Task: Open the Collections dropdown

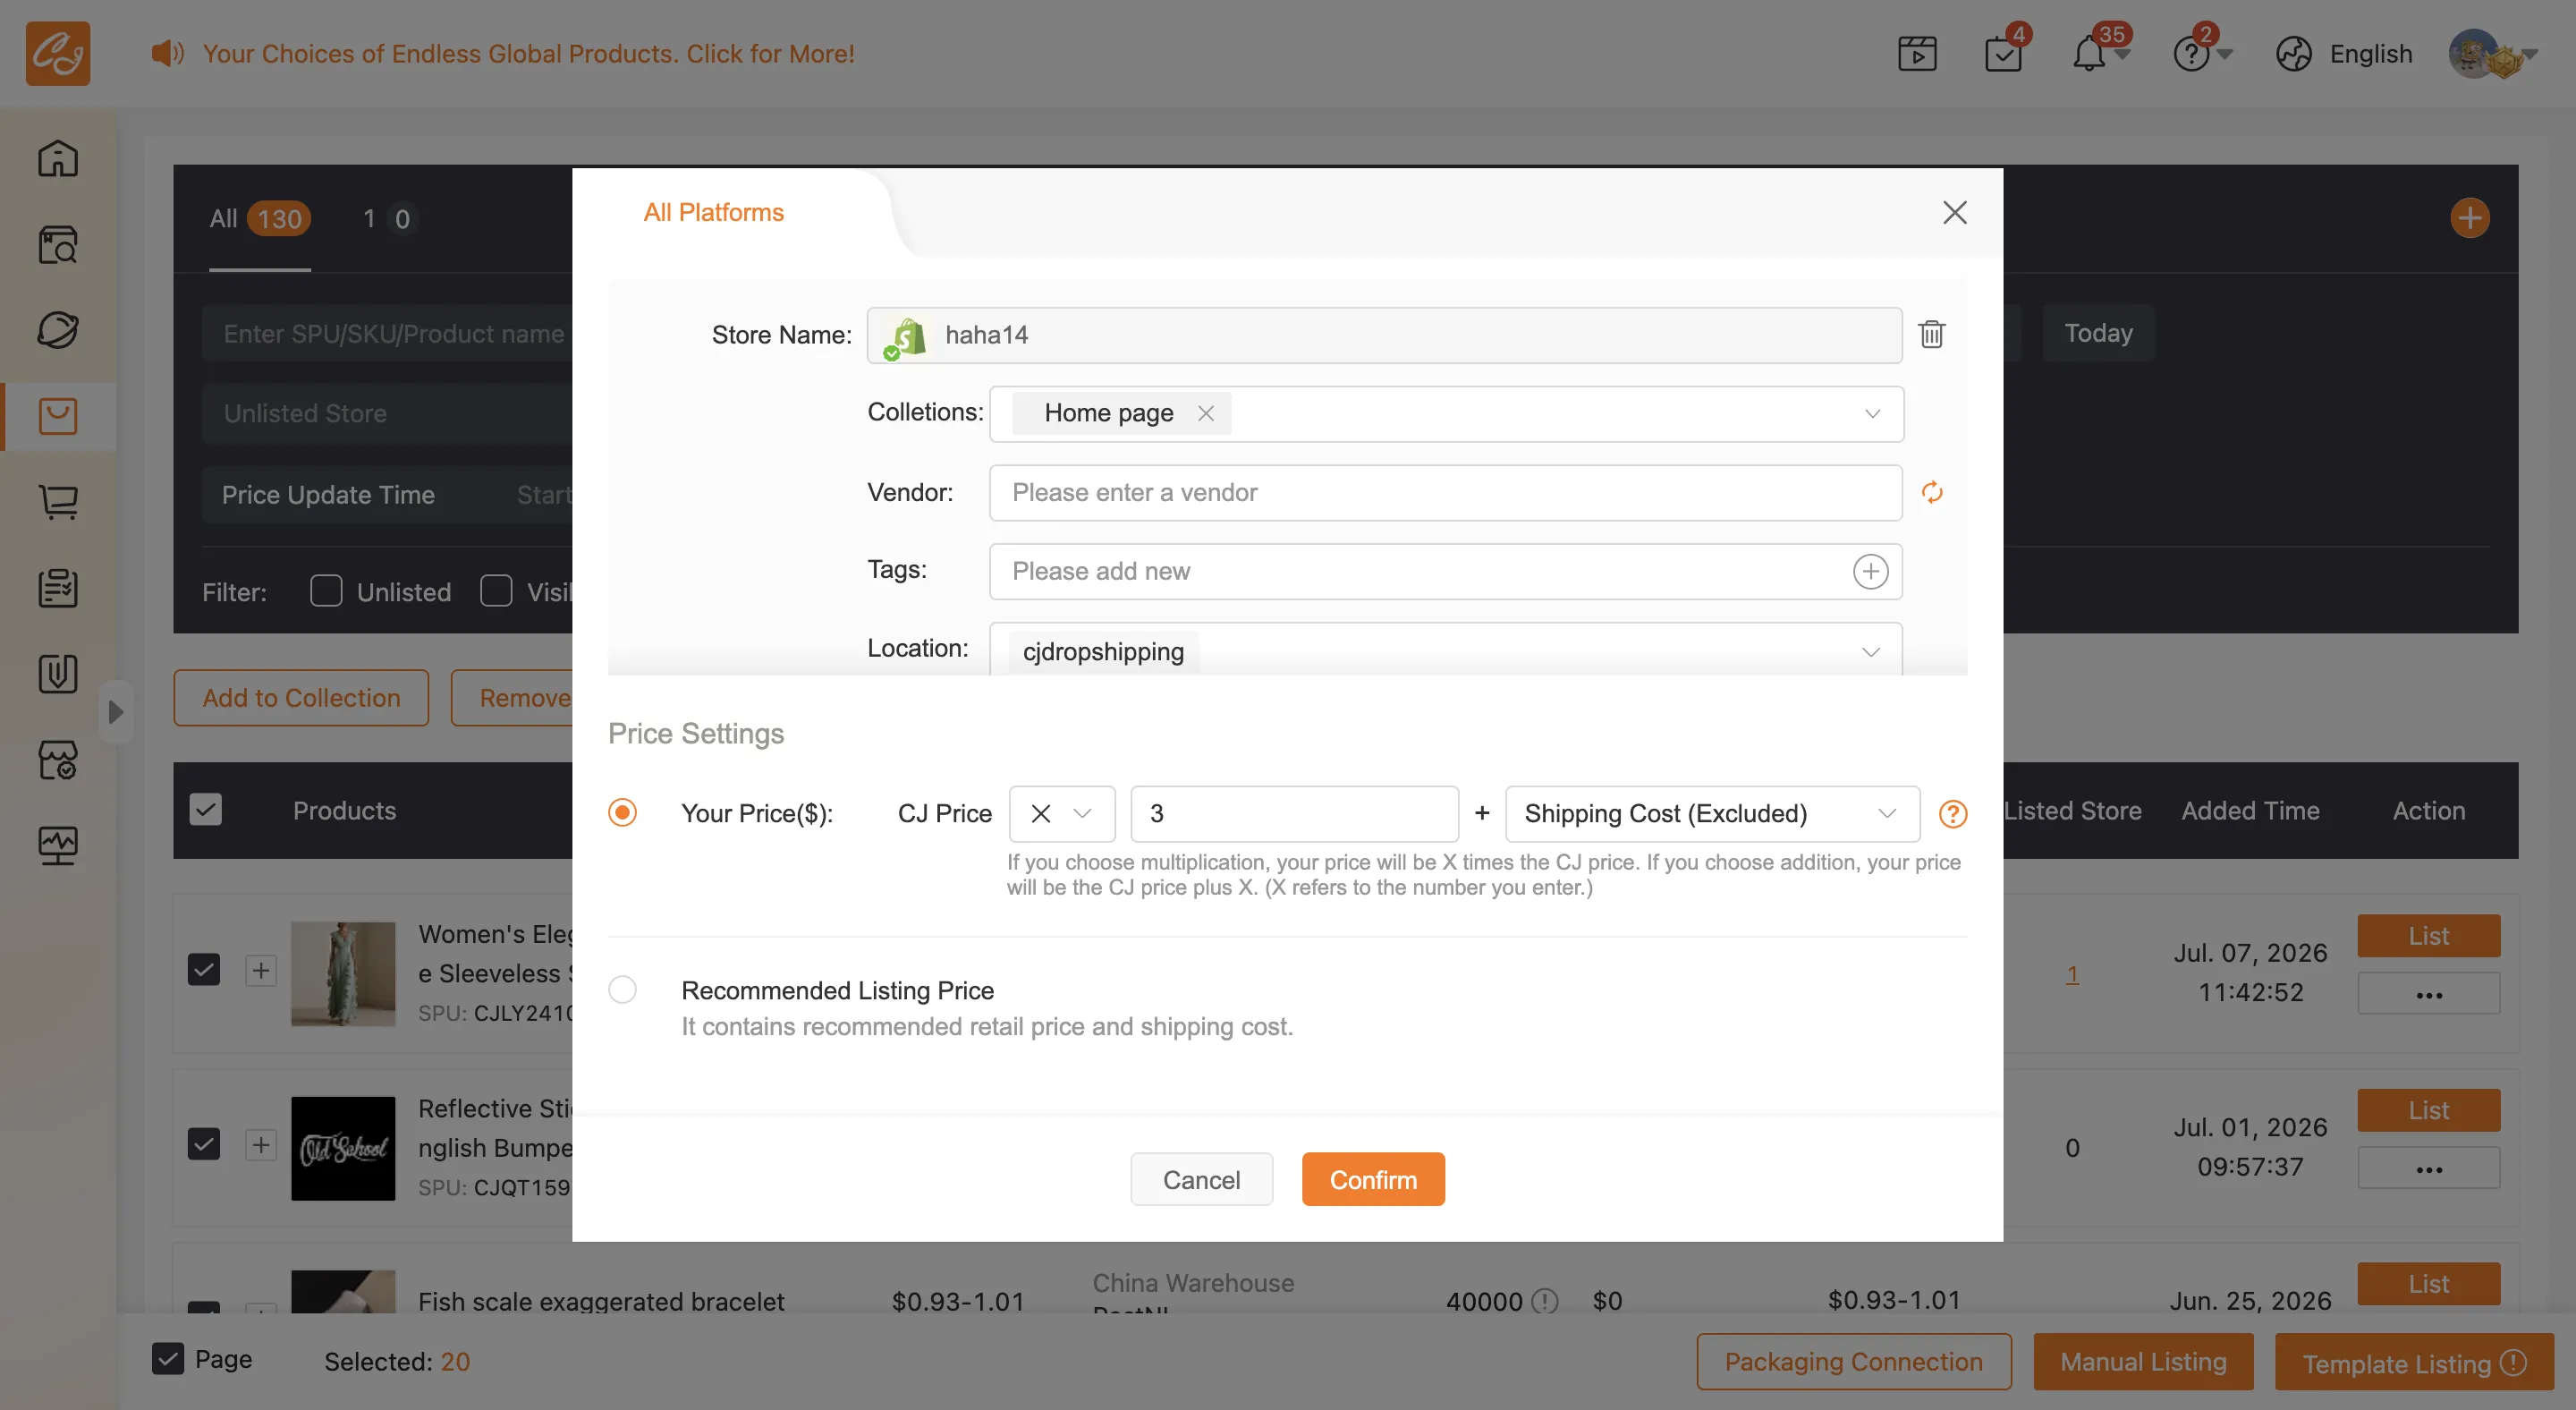Action: tap(1446, 413)
